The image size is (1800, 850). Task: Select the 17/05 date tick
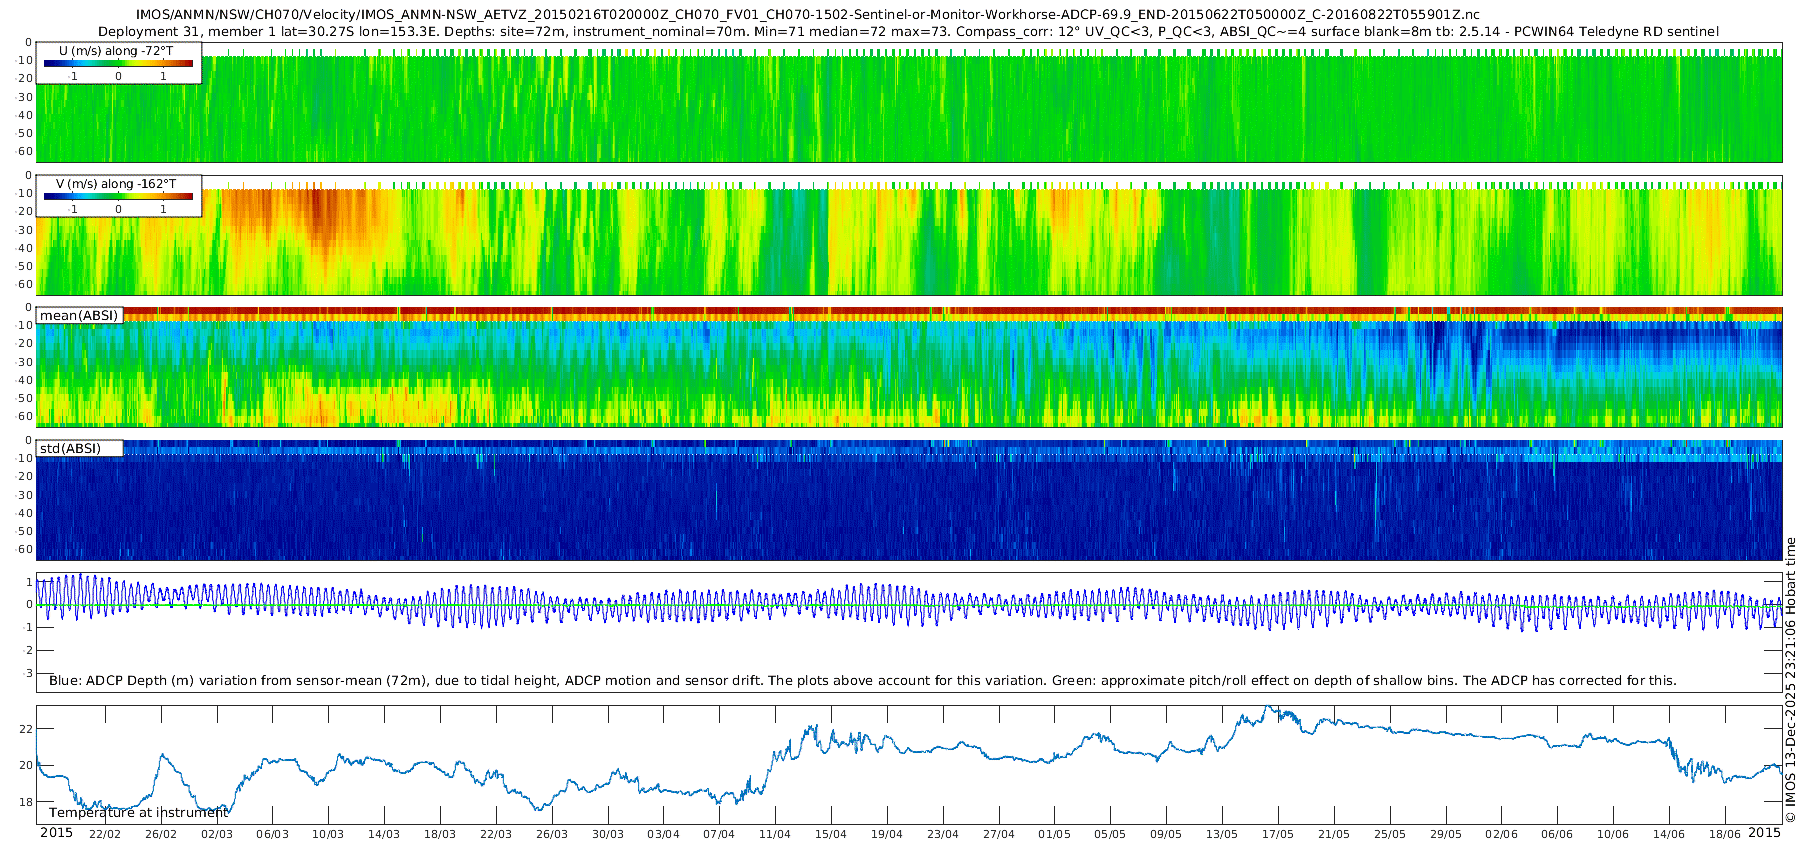(1277, 834)
